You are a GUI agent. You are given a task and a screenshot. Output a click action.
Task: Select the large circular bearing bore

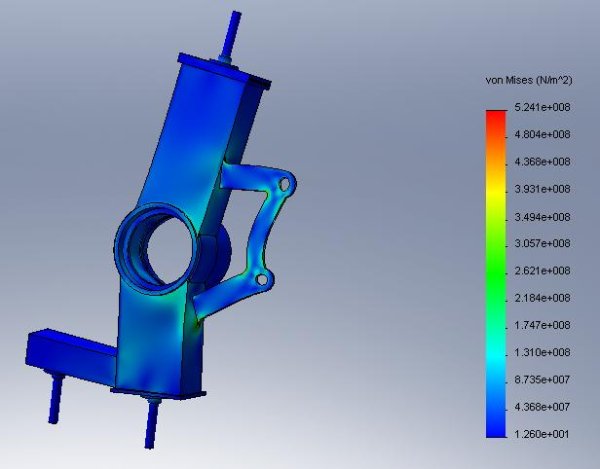[155, 243]
